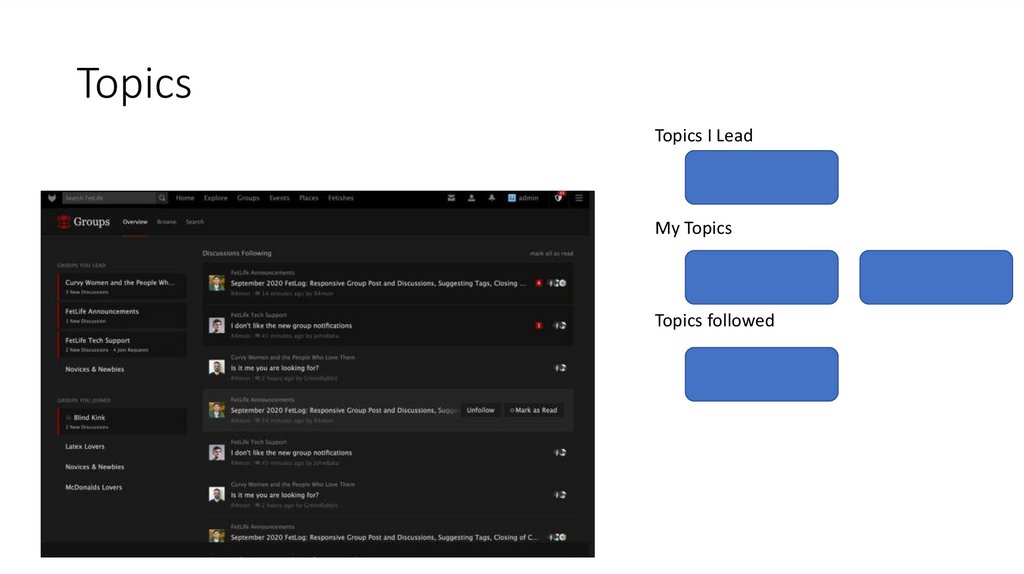Image resolution: width=1024 pixels, height=574 pixels.
Task: Click the Discussions Following heading
Action: pyautogui.click(x=237, y=253)
